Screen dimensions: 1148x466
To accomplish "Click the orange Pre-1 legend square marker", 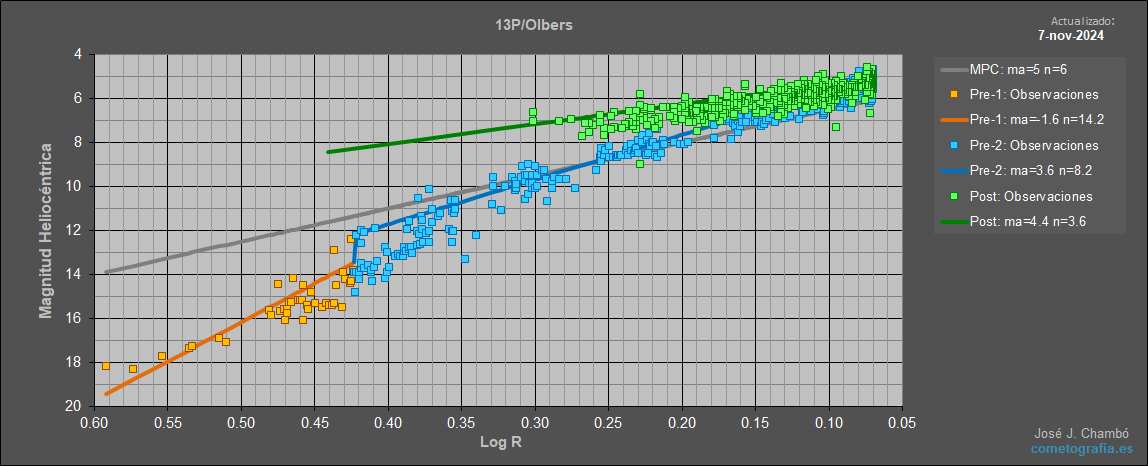I will point(953,95).
